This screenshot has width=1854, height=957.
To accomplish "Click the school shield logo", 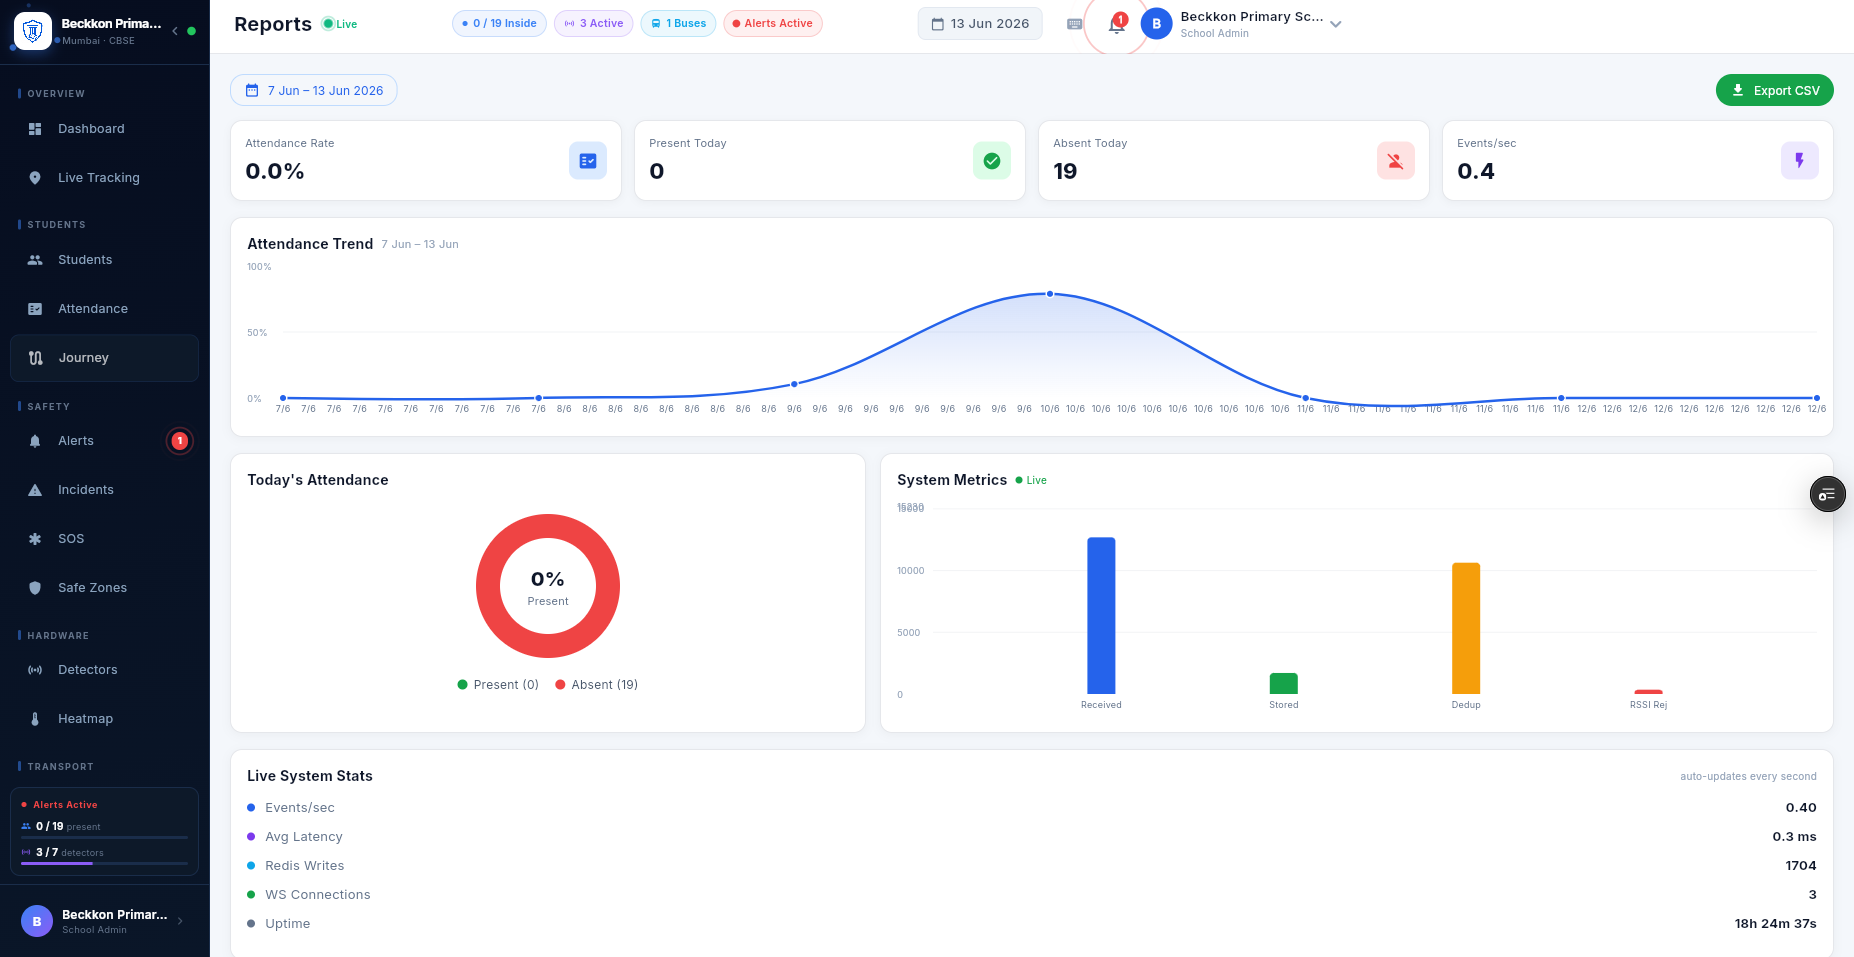I will 32,31.
